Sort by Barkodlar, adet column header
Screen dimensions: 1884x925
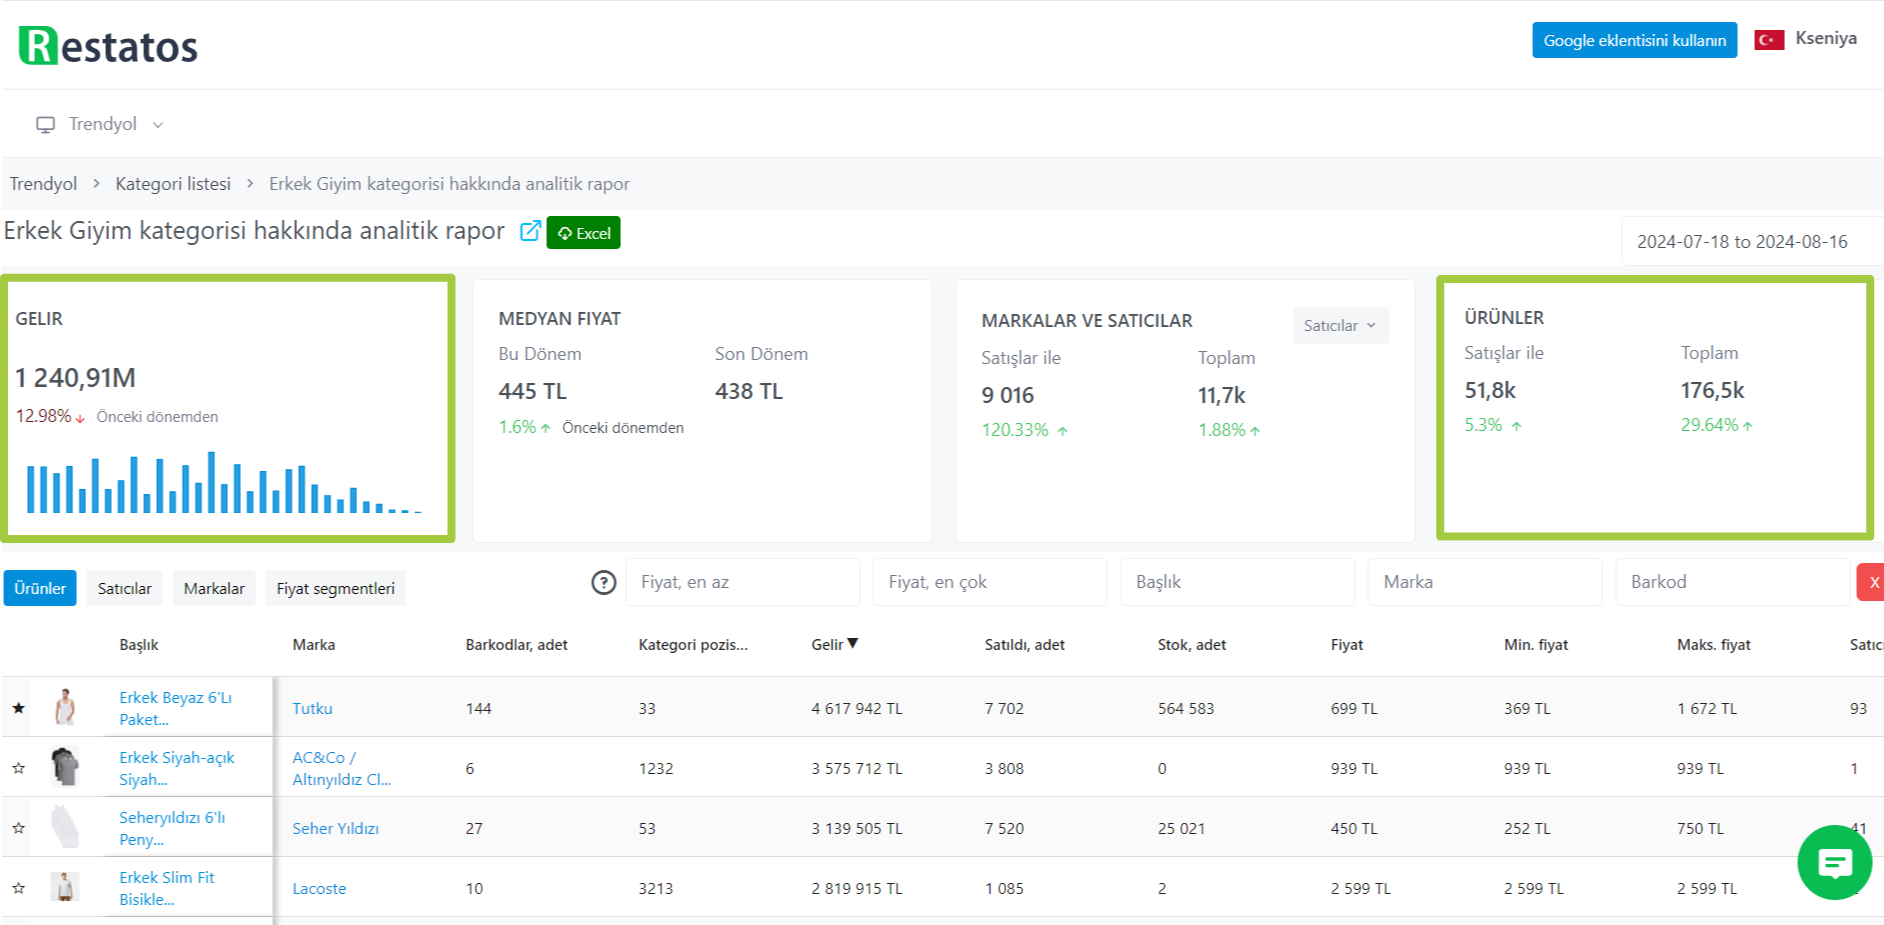516,645
